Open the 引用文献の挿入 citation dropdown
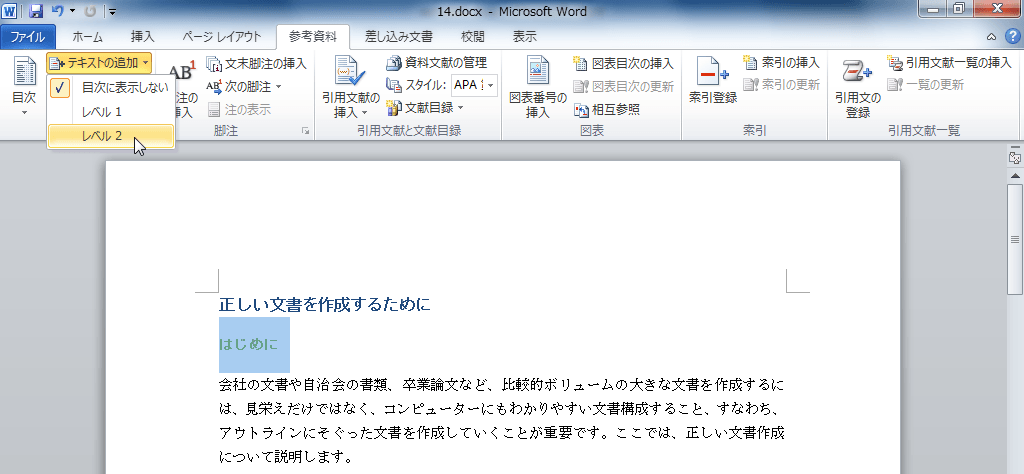Screen dimensions: 1024x474 (351, 88)
